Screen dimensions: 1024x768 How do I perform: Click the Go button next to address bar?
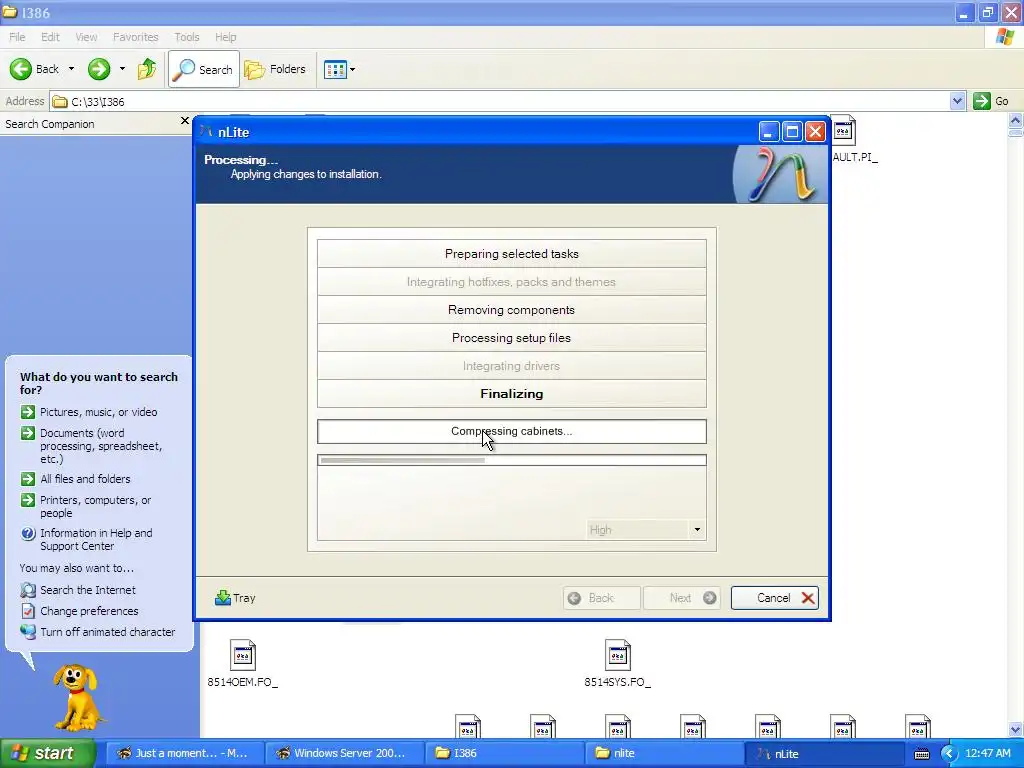point(991,101)
